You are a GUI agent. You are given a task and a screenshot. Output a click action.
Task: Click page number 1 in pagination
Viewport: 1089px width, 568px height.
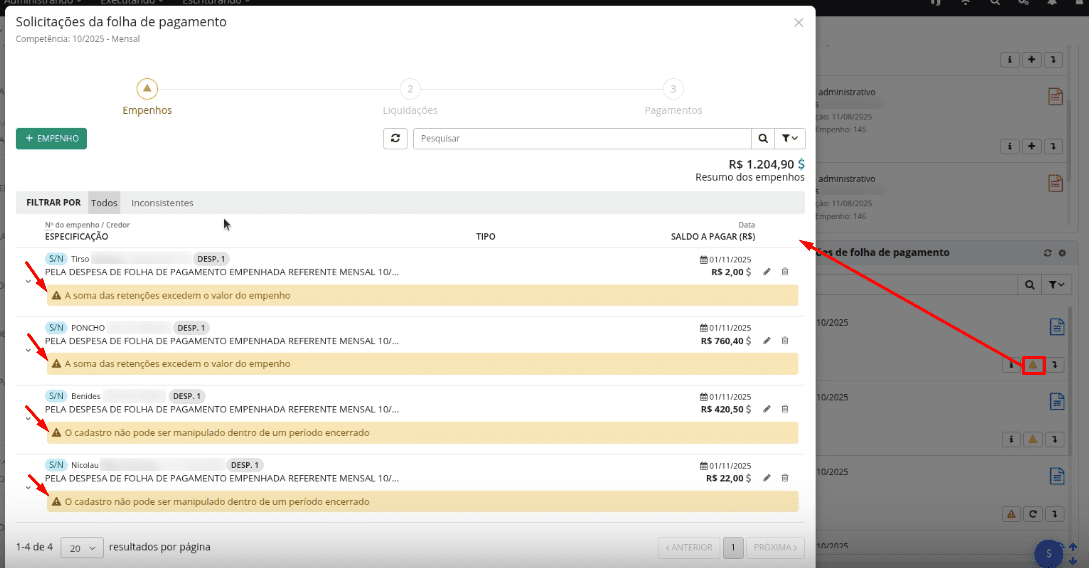(x=733, y=547)
